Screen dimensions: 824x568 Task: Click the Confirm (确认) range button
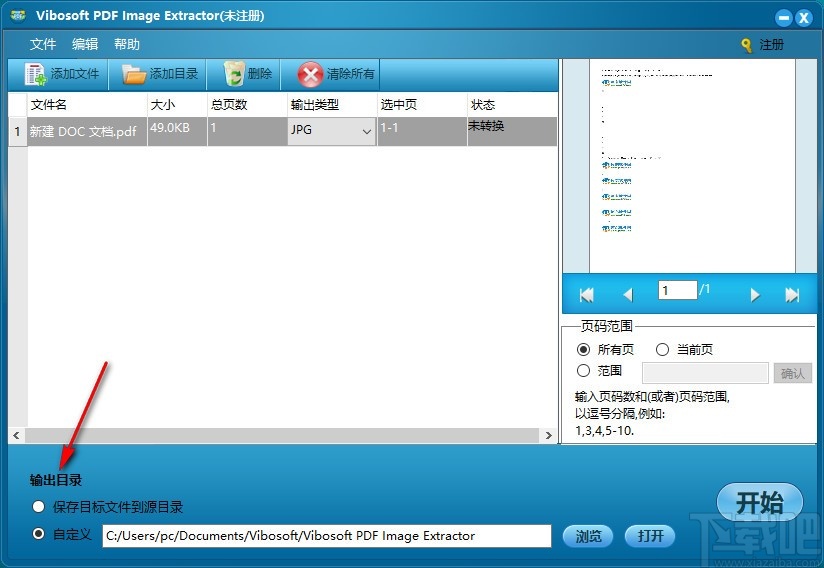pos(792,373)
